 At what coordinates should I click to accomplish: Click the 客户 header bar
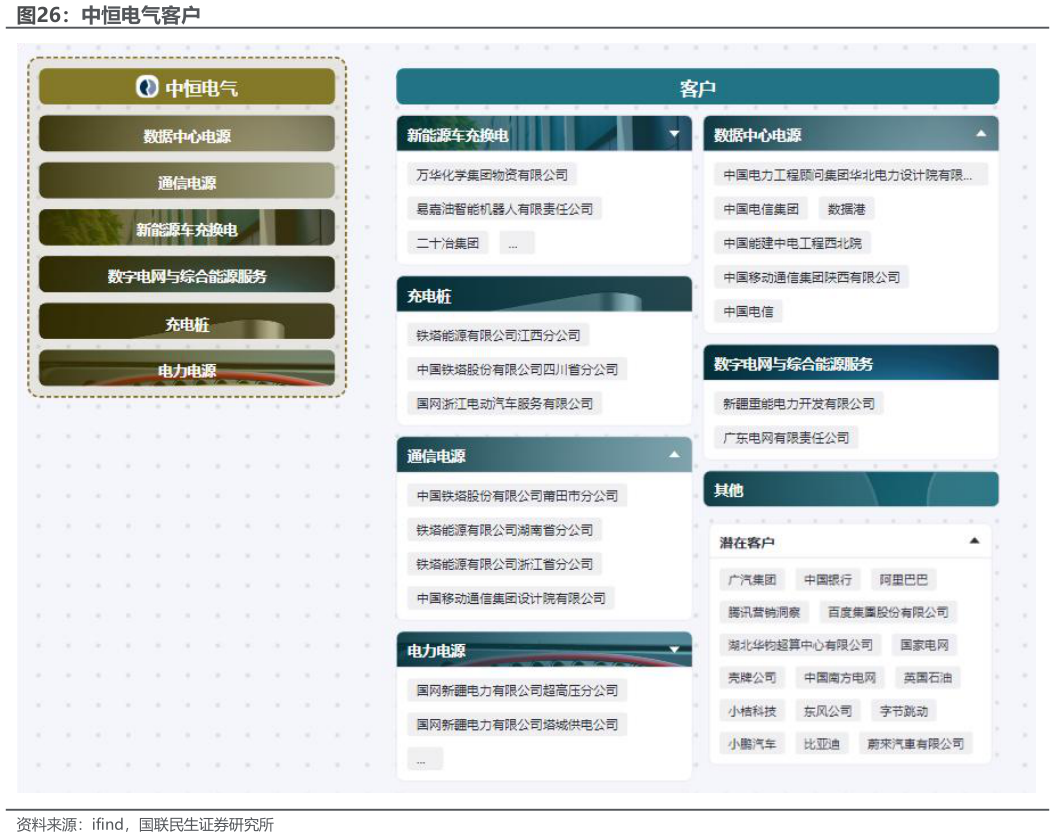click(x=697, y=87)
